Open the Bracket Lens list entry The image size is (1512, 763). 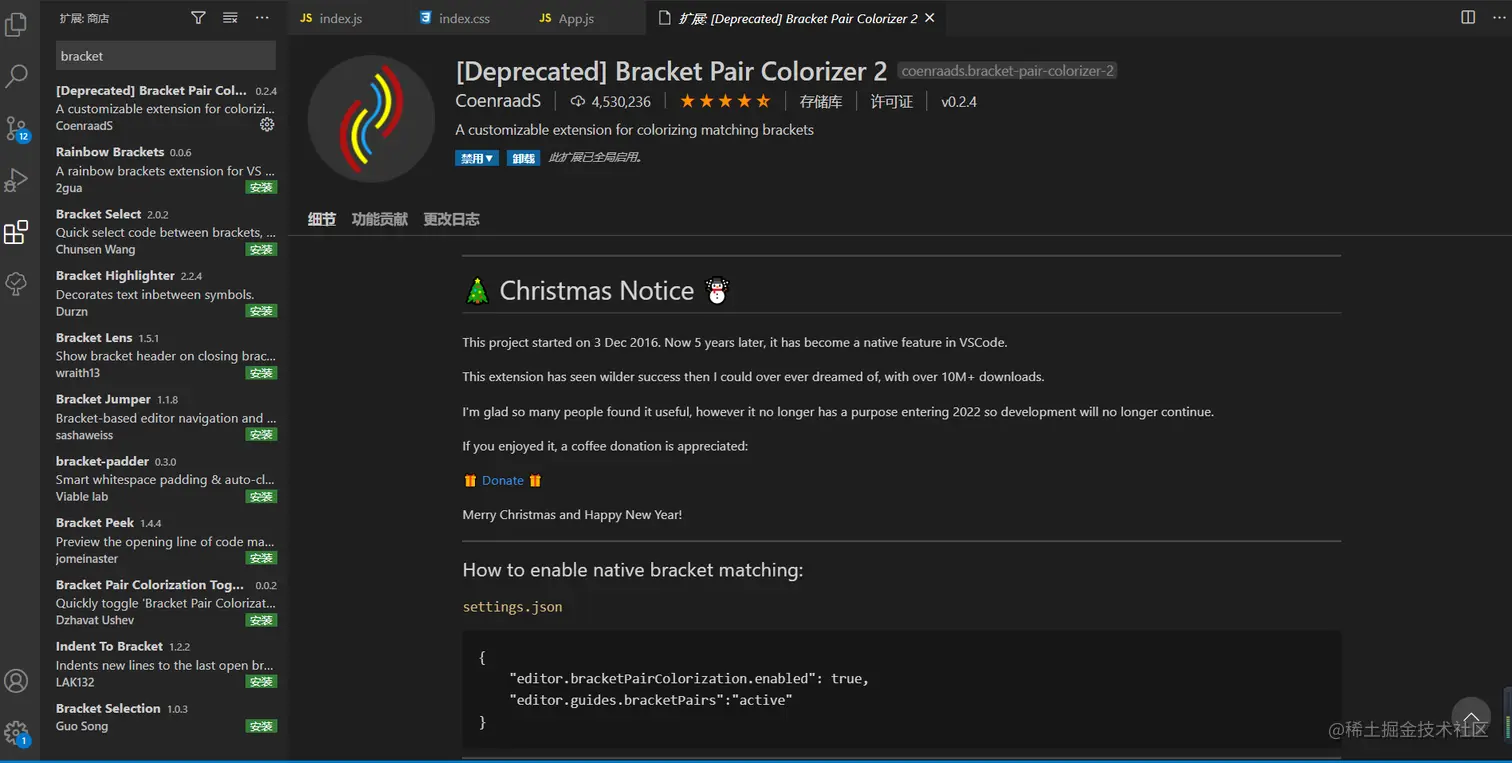166,355
